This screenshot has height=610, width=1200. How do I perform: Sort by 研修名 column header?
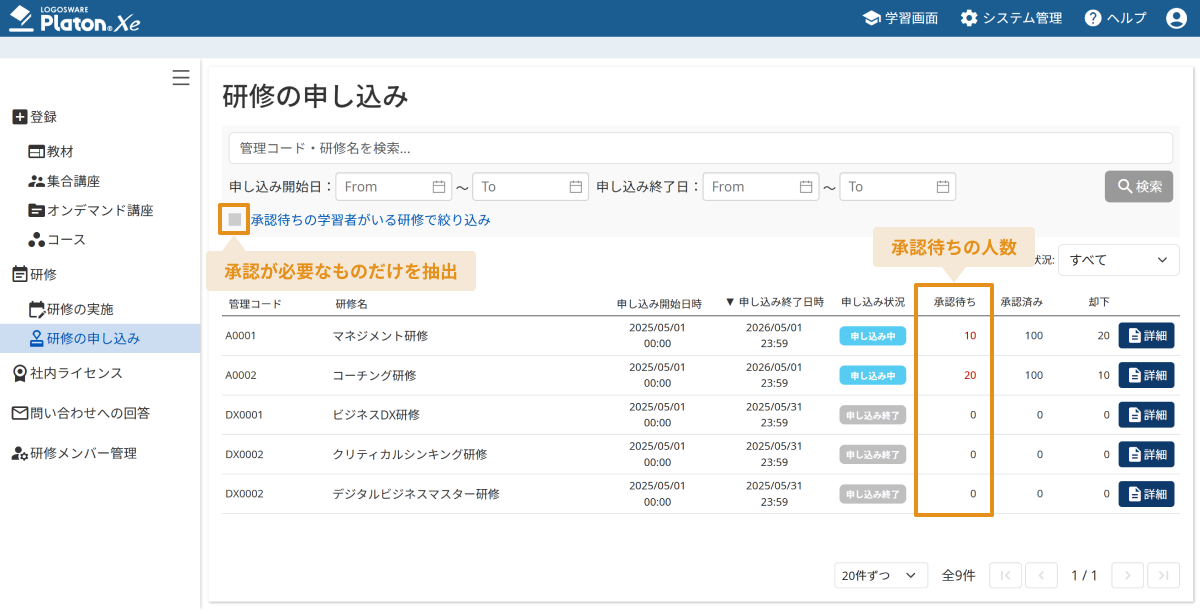[351, 303]
